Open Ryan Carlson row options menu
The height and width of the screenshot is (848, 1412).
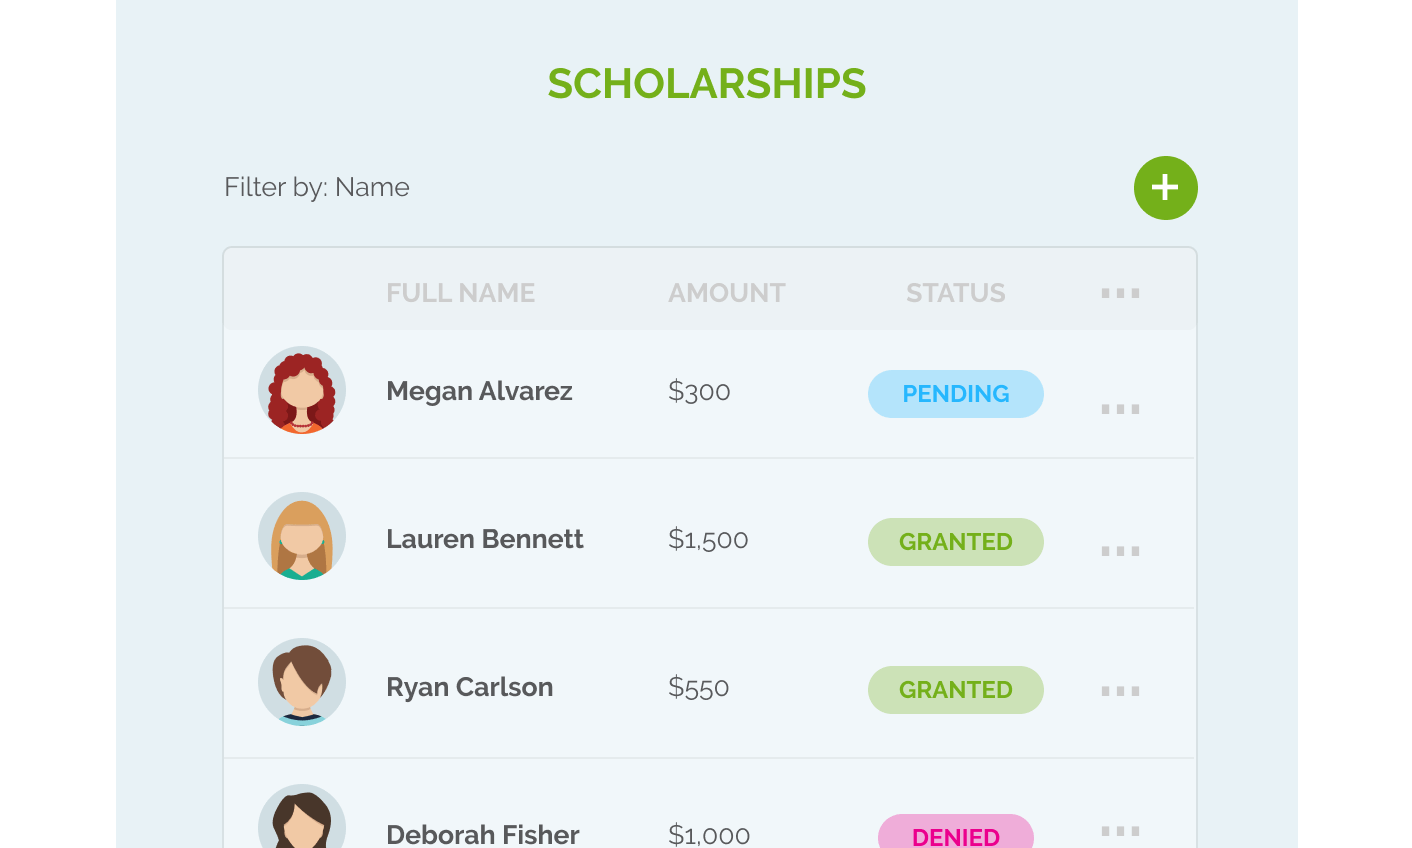click(x=1120, y=691)
